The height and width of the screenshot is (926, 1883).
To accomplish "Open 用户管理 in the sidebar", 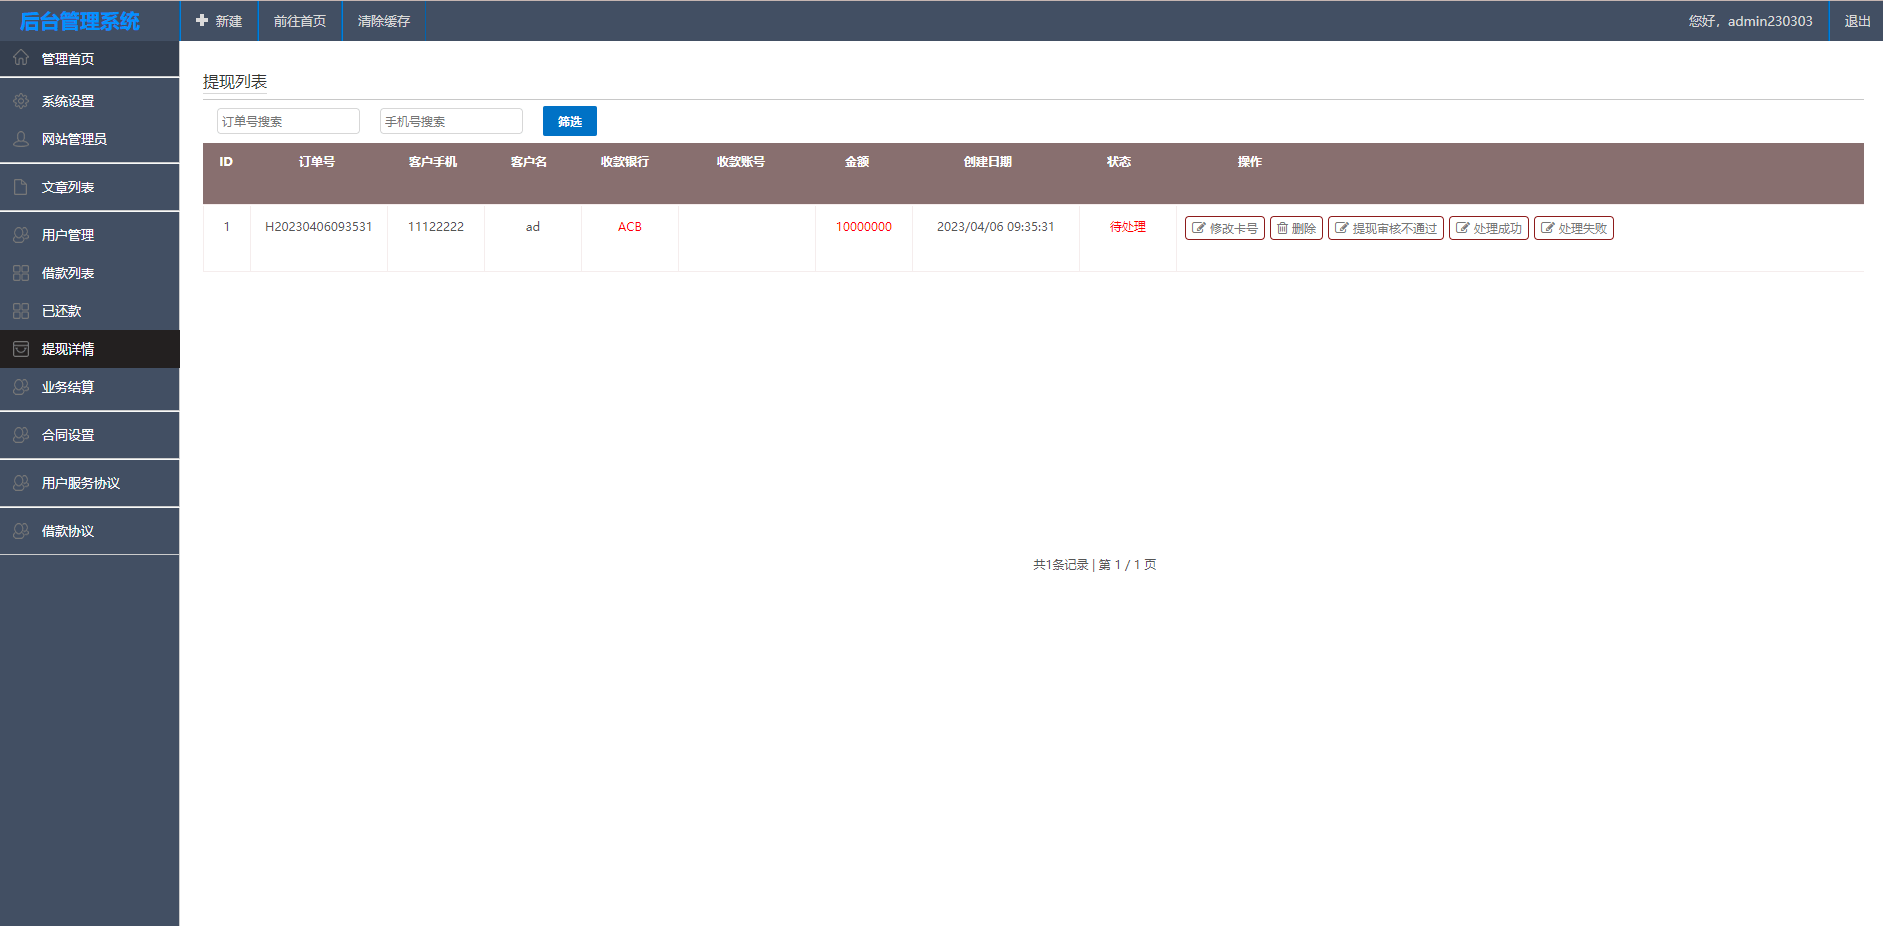I will pyautogui.click(x=68, y=235).
